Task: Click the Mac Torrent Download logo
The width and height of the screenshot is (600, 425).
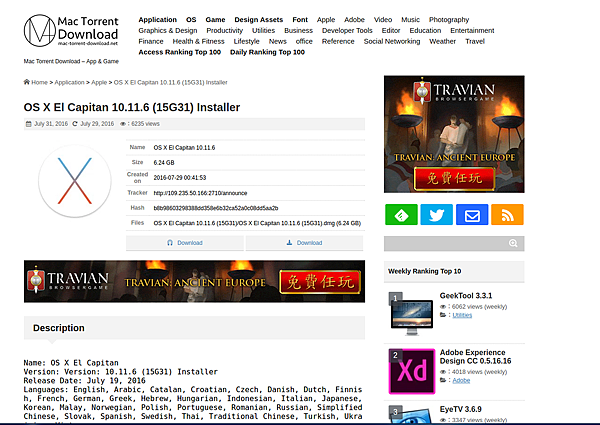Action: pos(71,31)
